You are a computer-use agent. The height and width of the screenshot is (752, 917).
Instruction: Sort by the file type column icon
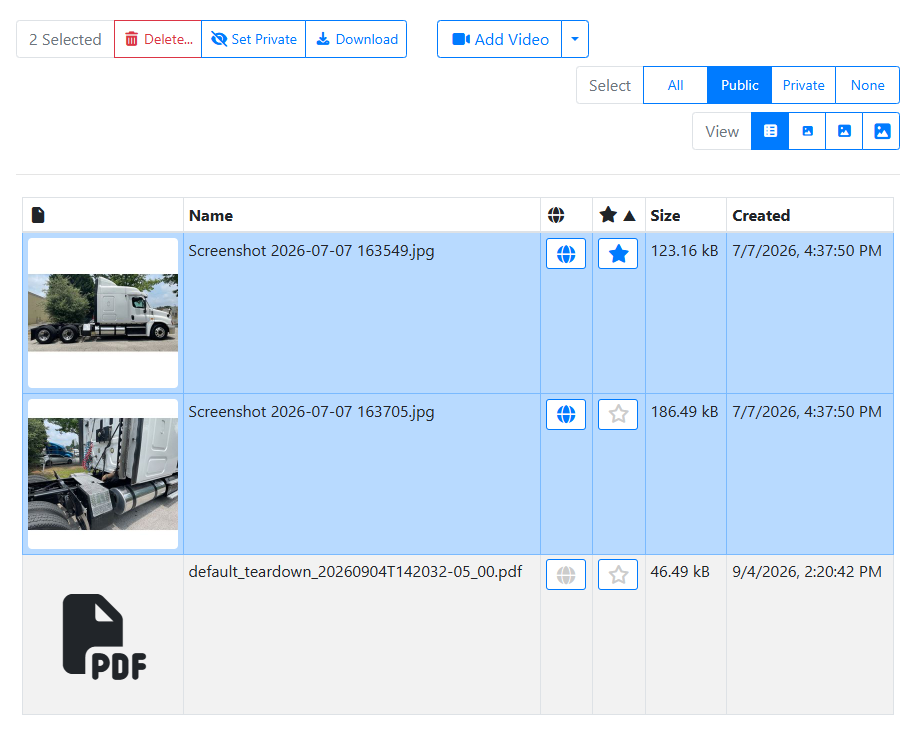(x=38, y=215)
